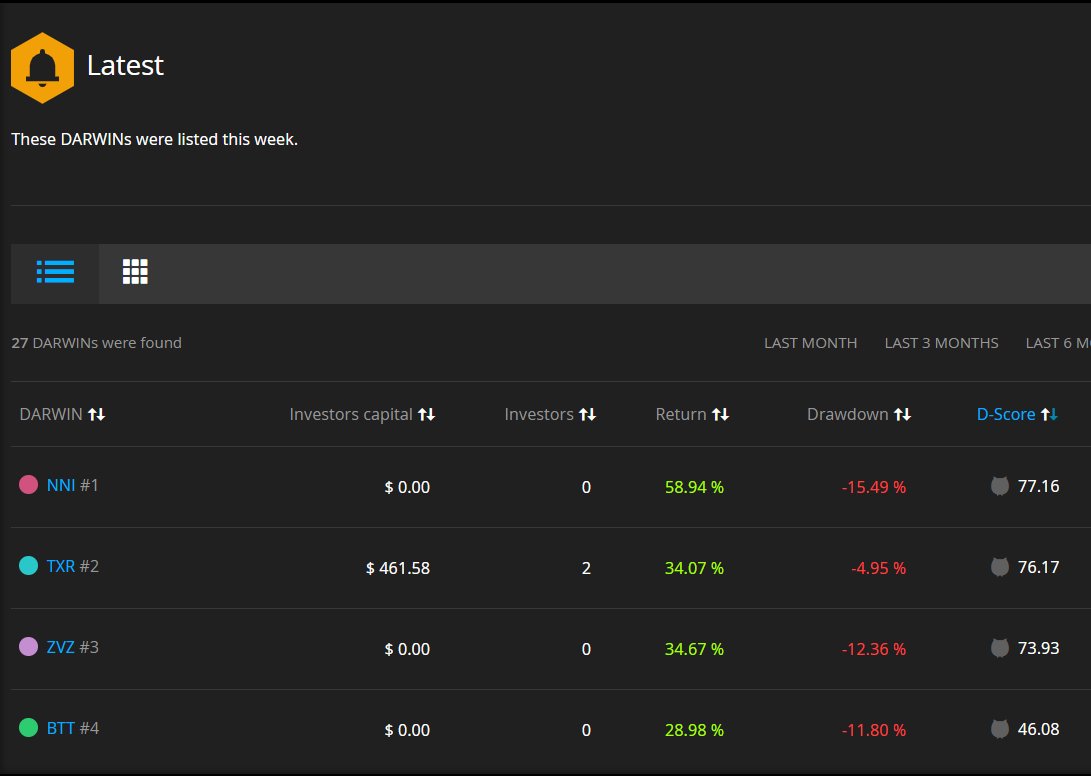Click the #4 rank label beside BTT
Image resolution: width=1091 pixels, height=776 pixels.
point(89,728)
